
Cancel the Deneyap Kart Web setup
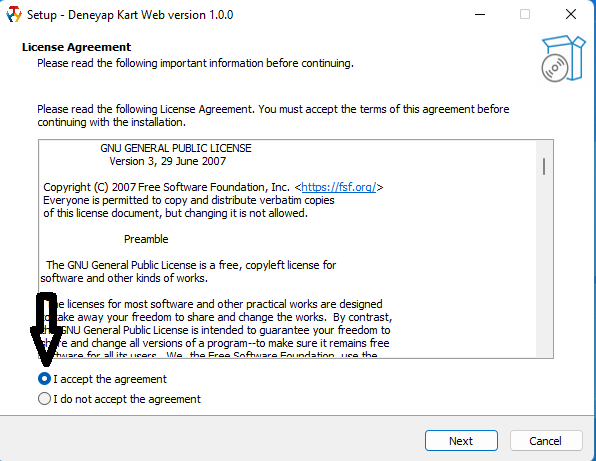[546, 441]
